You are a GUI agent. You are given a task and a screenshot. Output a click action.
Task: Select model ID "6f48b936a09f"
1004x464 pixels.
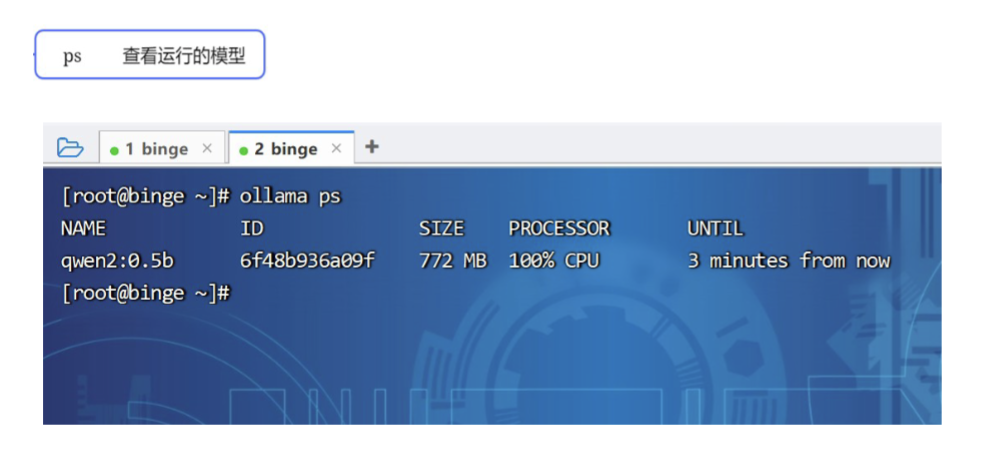(307, 261)
